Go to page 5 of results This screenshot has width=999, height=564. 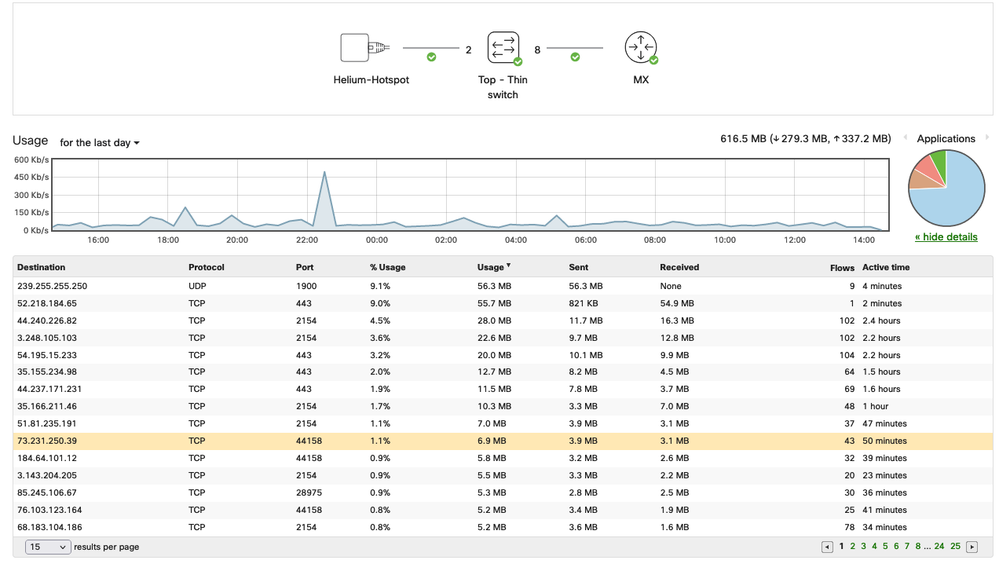click(885, 546)
